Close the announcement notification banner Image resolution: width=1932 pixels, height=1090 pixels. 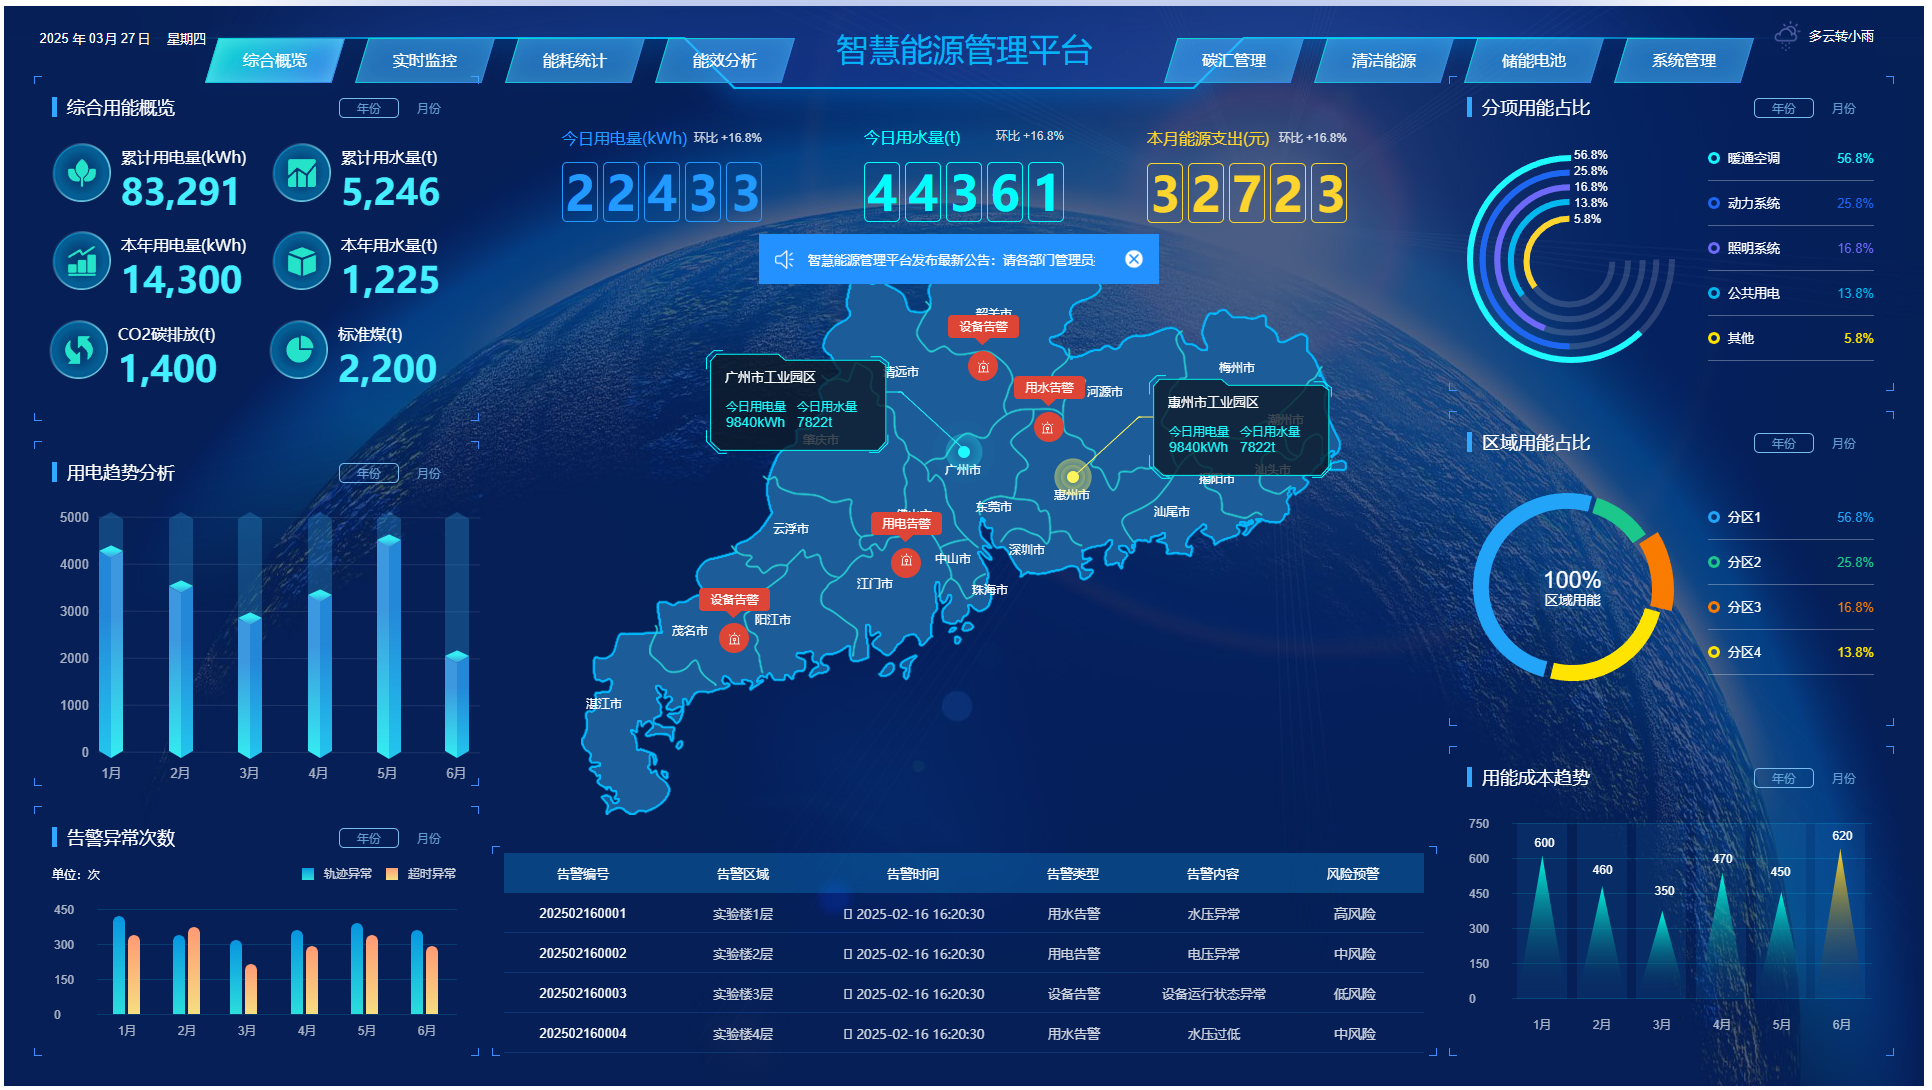(x=1133, y=259)
